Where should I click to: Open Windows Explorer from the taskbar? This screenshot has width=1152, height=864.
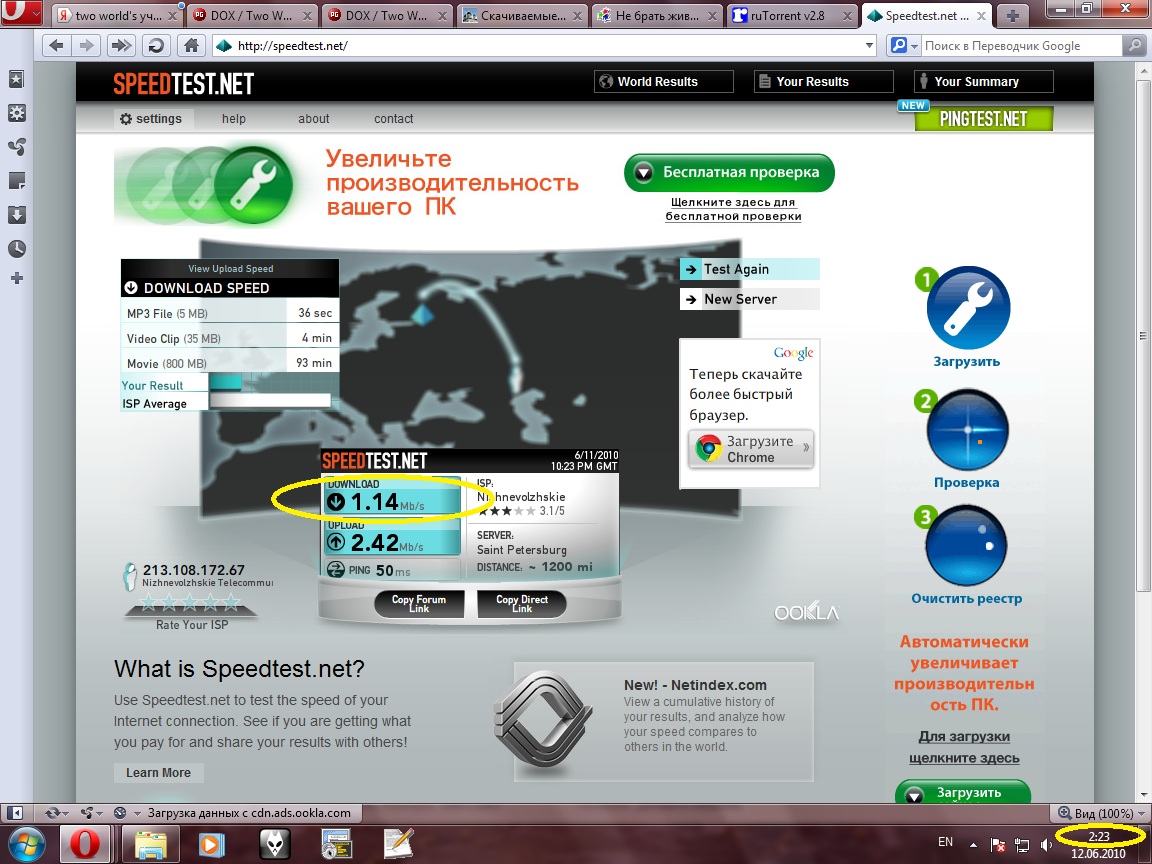point(150,844)
